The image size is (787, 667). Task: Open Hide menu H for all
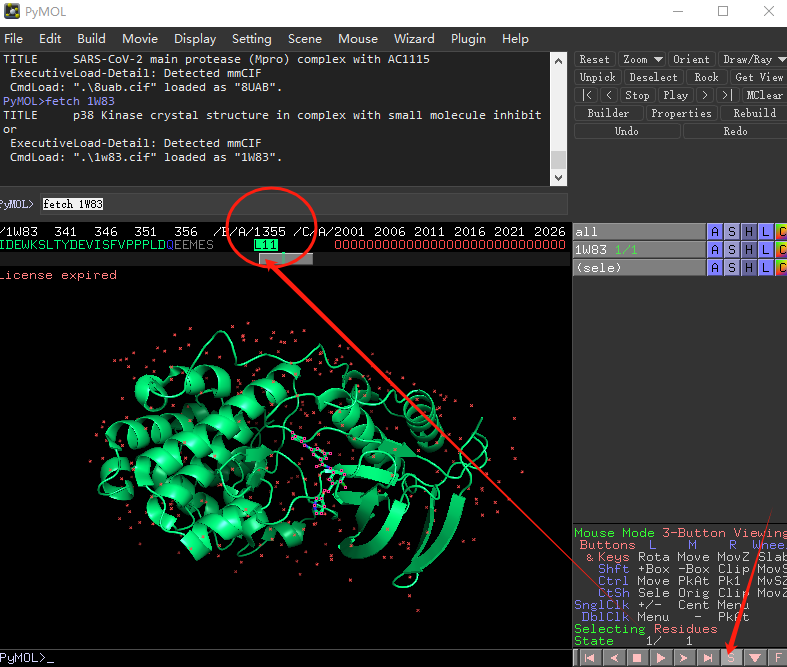748,232
